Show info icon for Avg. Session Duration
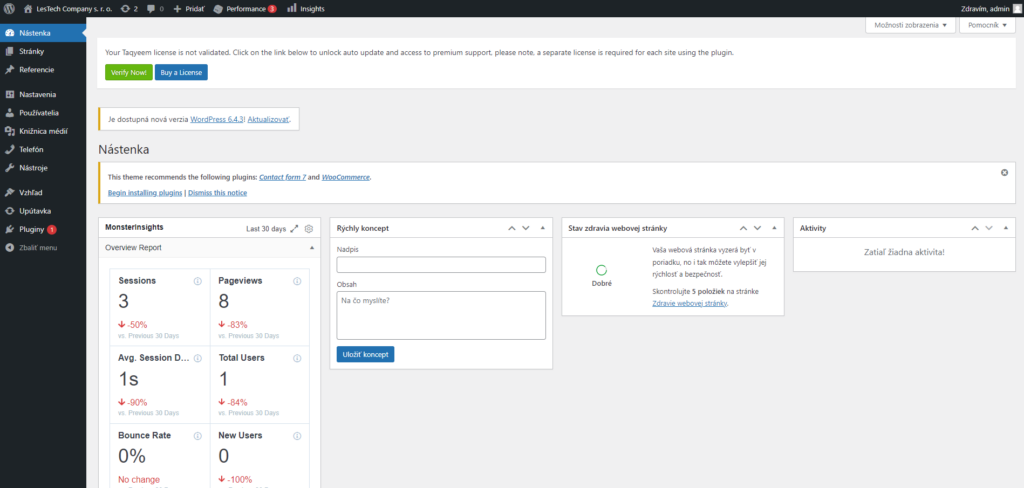Screen dimensions: 1024x488 click(x=198, y=358)
